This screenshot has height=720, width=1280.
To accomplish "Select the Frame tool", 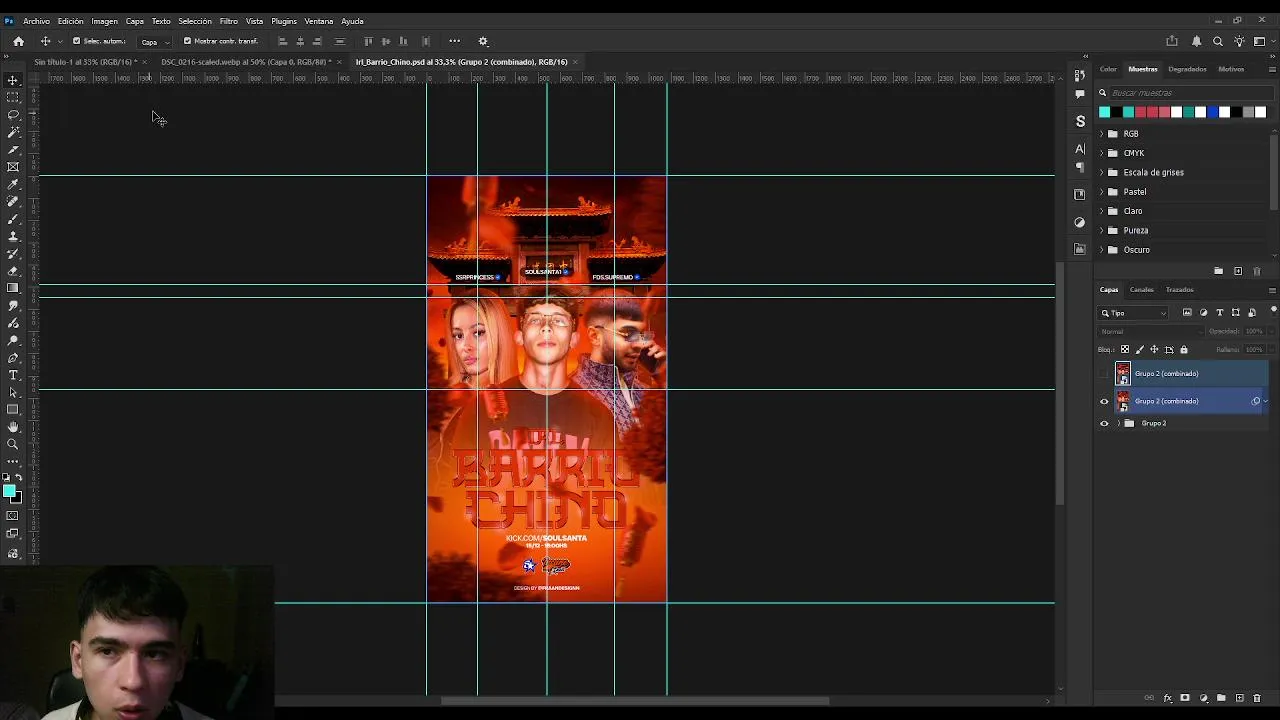I will pos(13,167).
